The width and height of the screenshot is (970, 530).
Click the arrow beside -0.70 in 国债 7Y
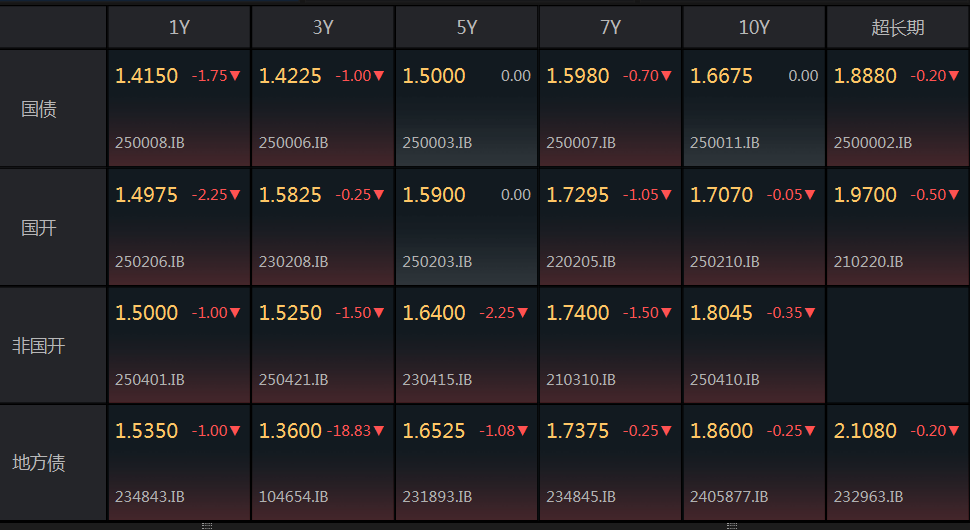click(666, 76)
